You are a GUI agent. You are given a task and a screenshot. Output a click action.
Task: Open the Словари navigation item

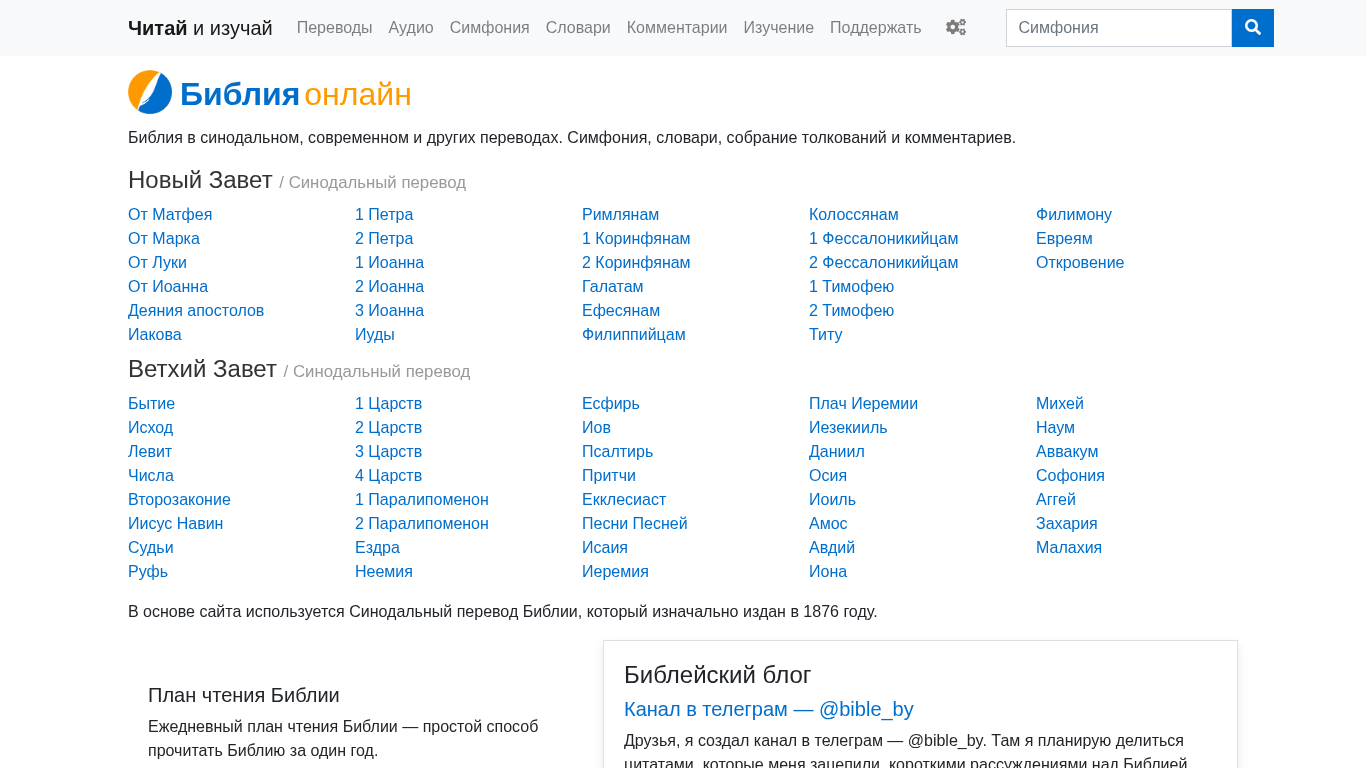[x=578, y=28]
